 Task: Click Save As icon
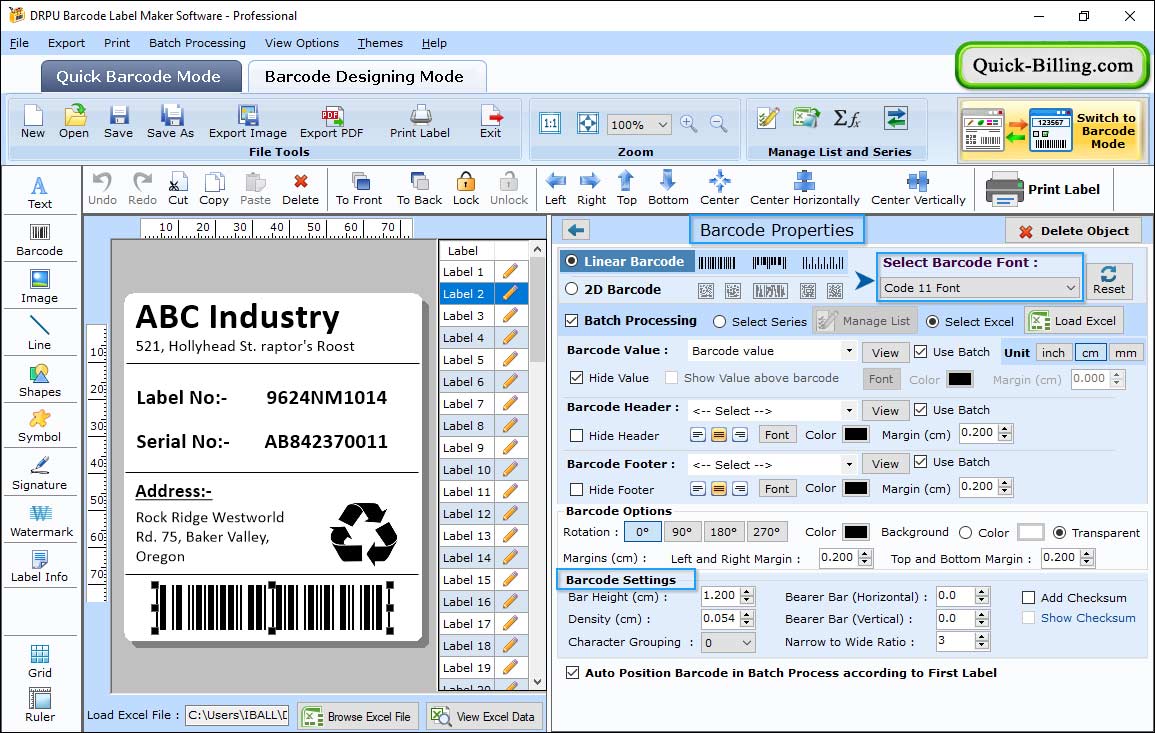point(171,122)
